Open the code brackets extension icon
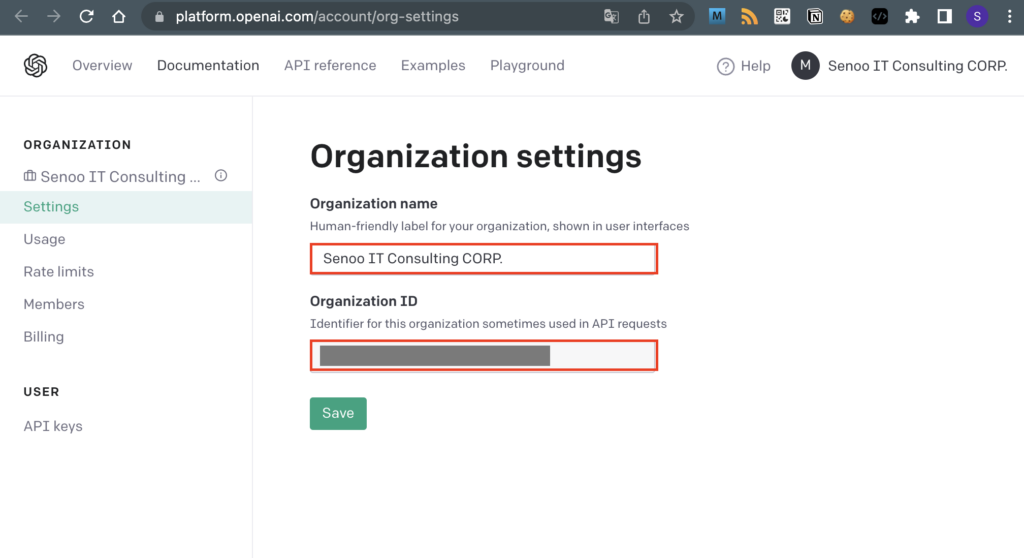Screen dimensions: 1024x558 click(880, 16)
